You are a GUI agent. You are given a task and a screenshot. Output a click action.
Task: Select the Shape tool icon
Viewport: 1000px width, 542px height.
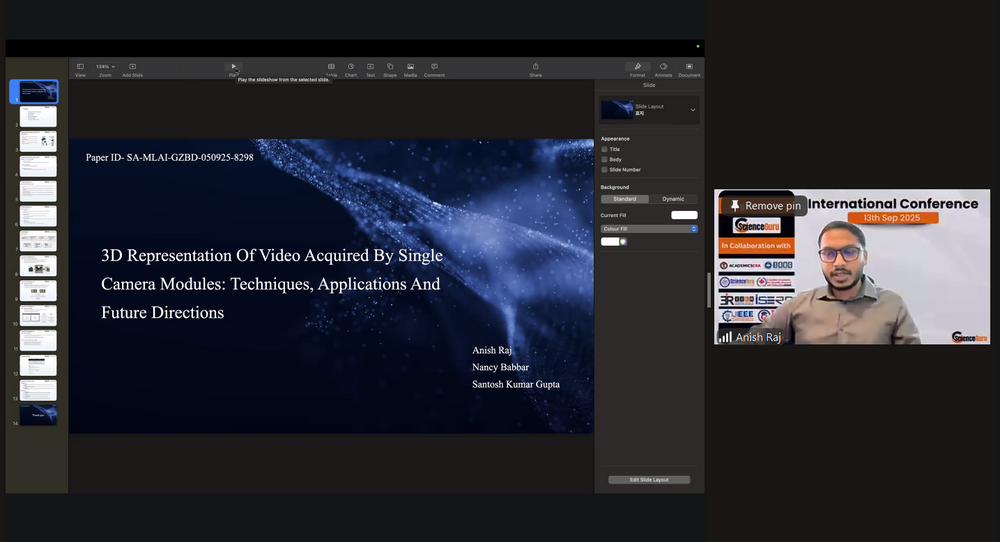point(390,67)
